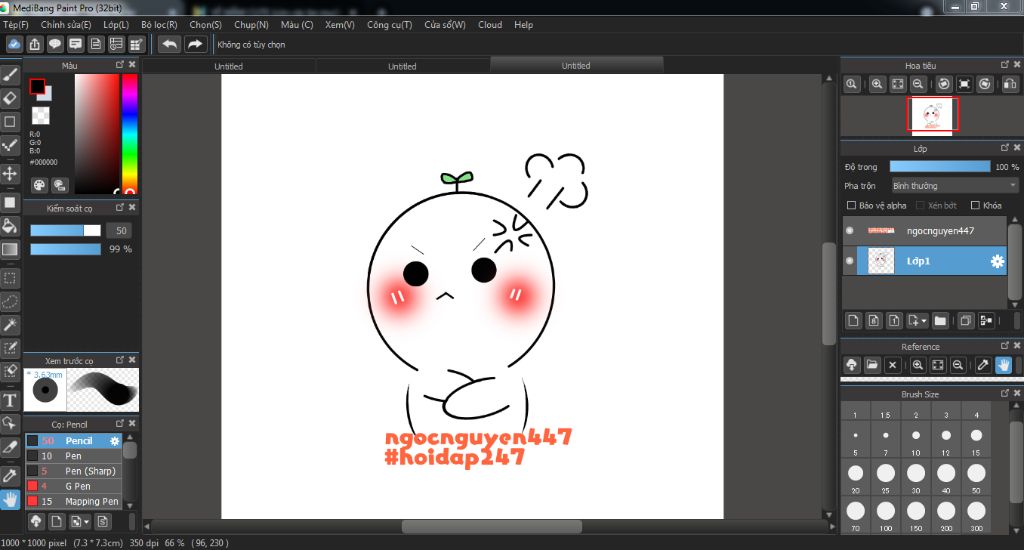Screen dimensions: 1024x550
Task: Click the flip view icon in Hoa tiêu
Action: [x=1010, y=84]
